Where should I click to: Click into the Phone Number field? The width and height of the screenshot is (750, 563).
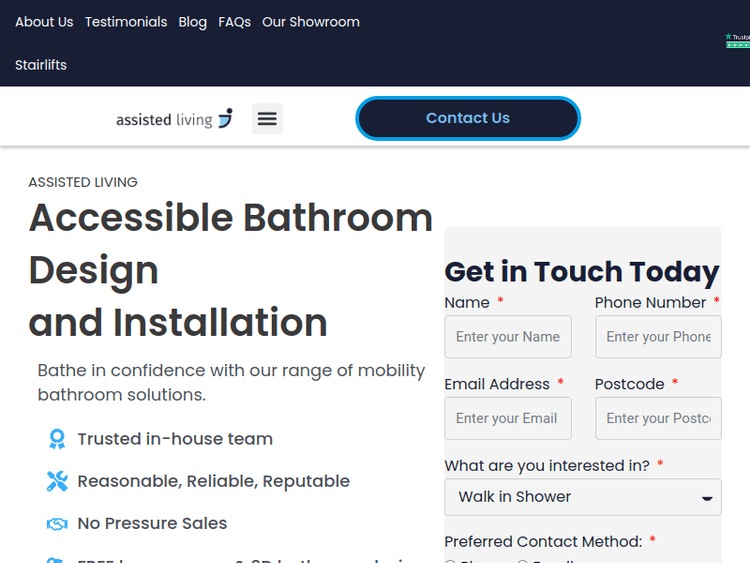(658, 337)
